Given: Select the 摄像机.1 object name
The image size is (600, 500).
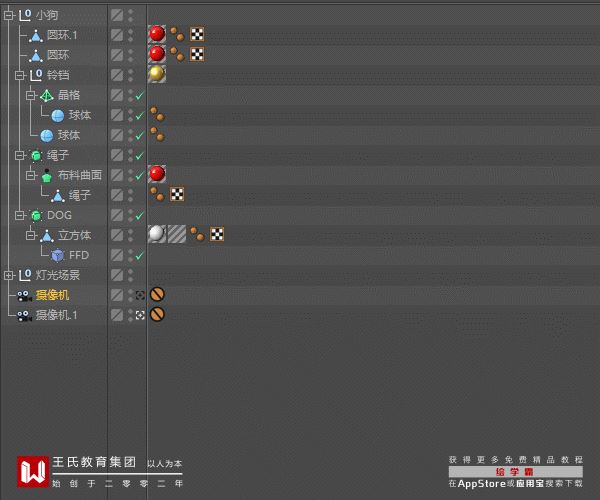Looking at the screenshot, I should tap(57, 315).
